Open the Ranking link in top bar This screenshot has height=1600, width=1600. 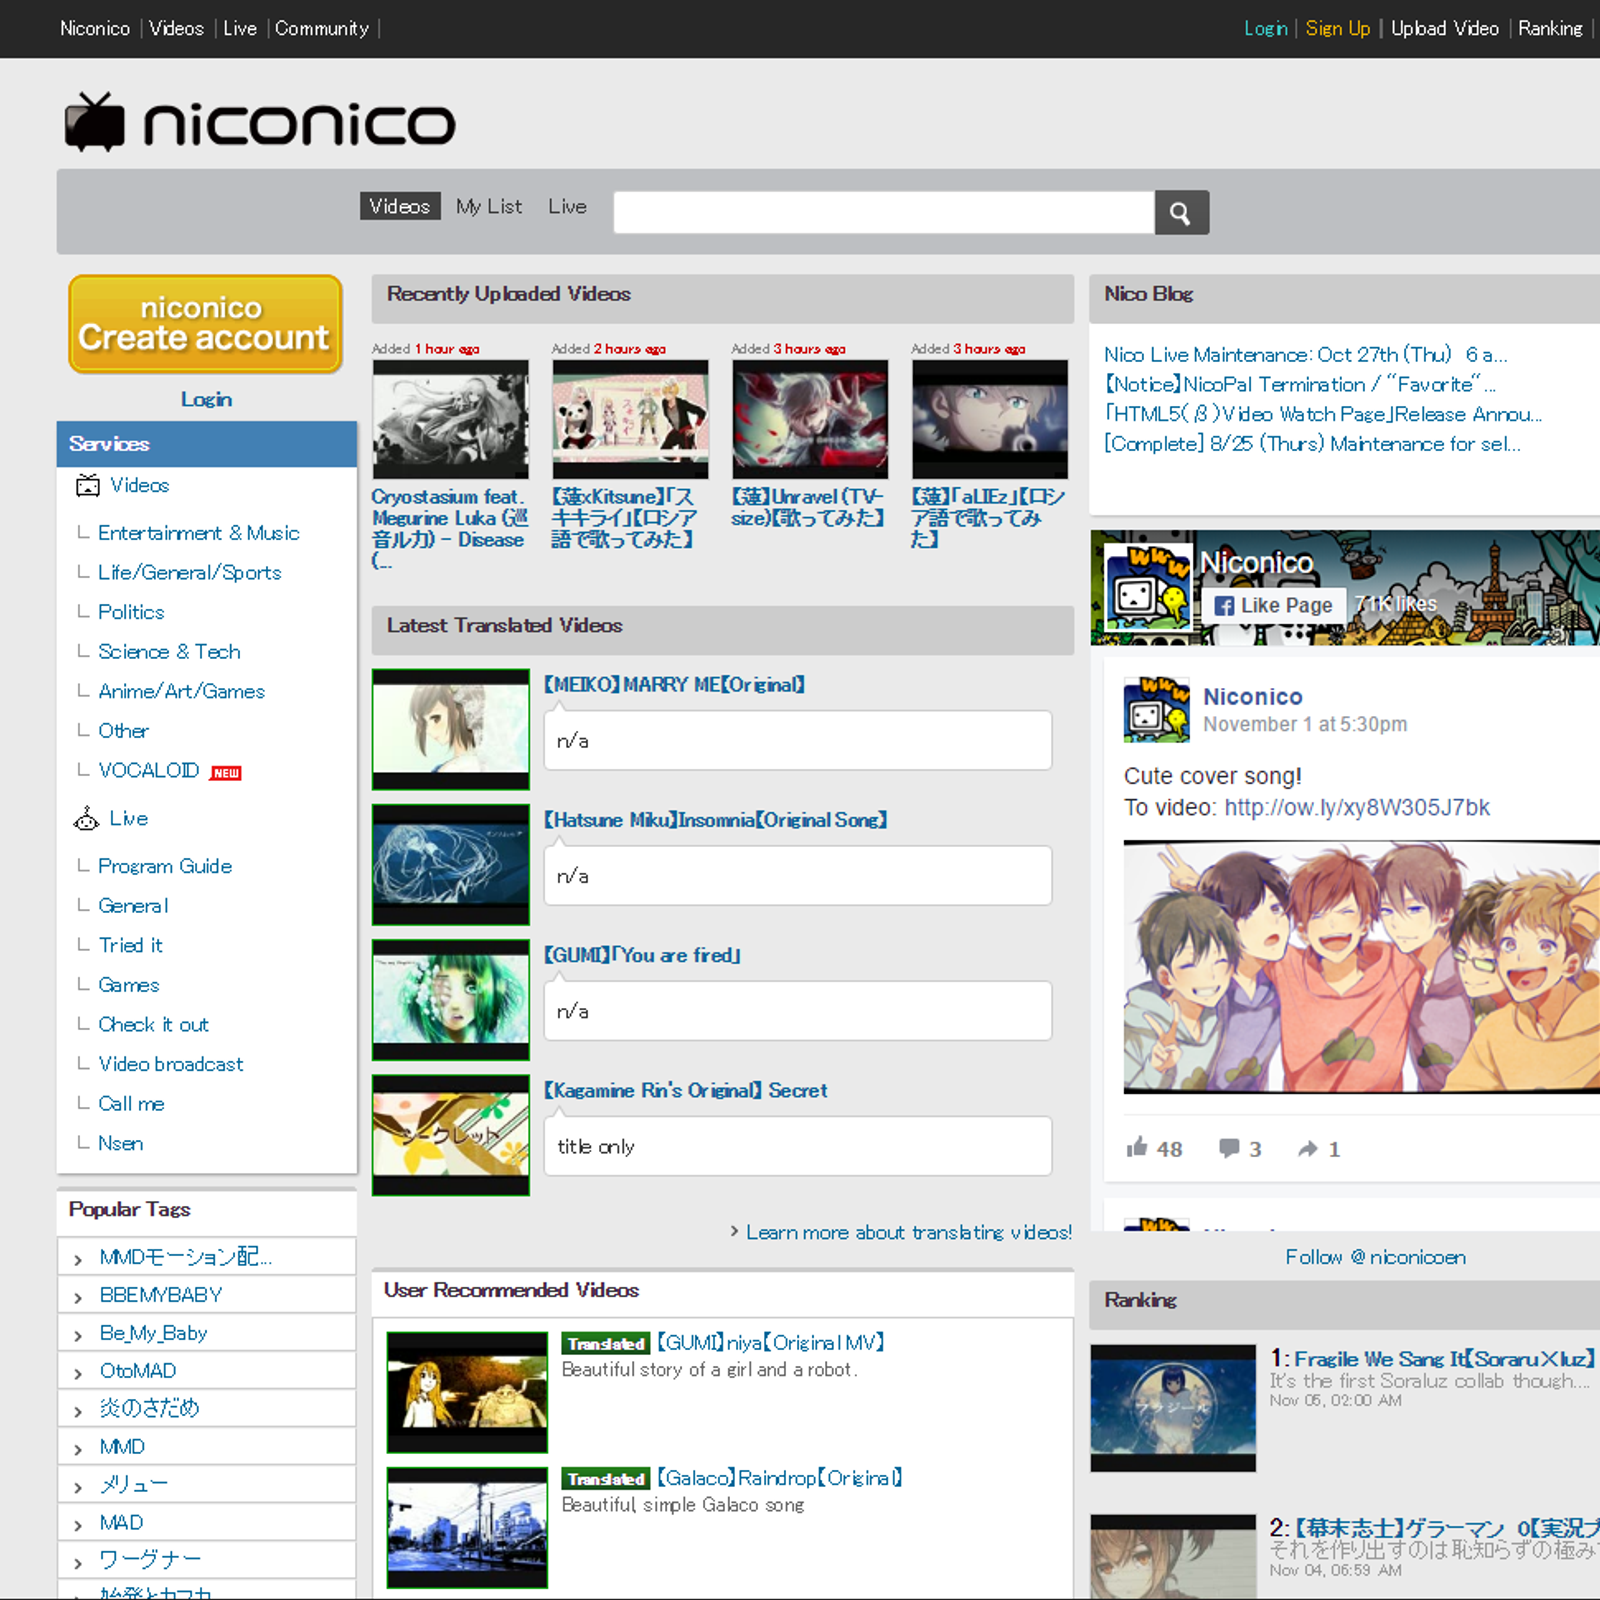1551,28
